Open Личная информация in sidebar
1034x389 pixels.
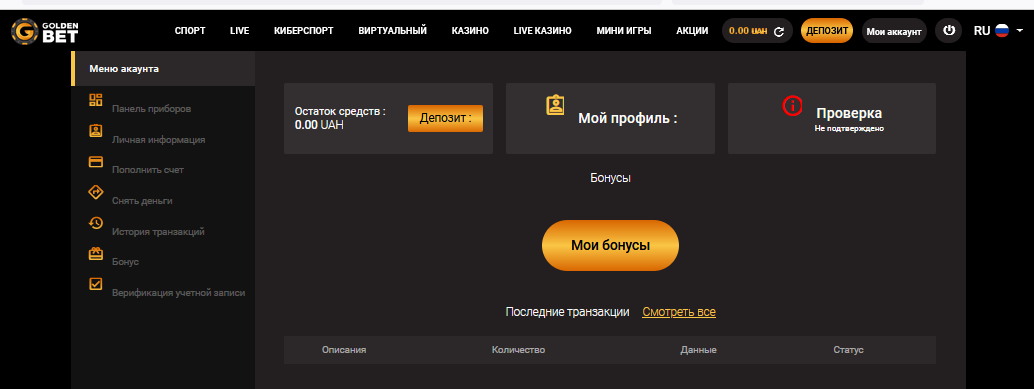point(158,140)
